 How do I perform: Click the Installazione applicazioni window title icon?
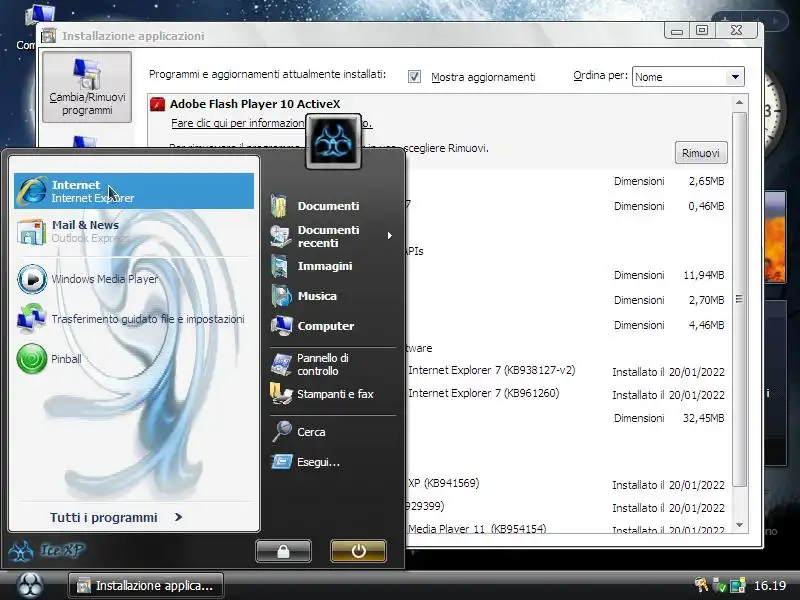pos(49,36)
